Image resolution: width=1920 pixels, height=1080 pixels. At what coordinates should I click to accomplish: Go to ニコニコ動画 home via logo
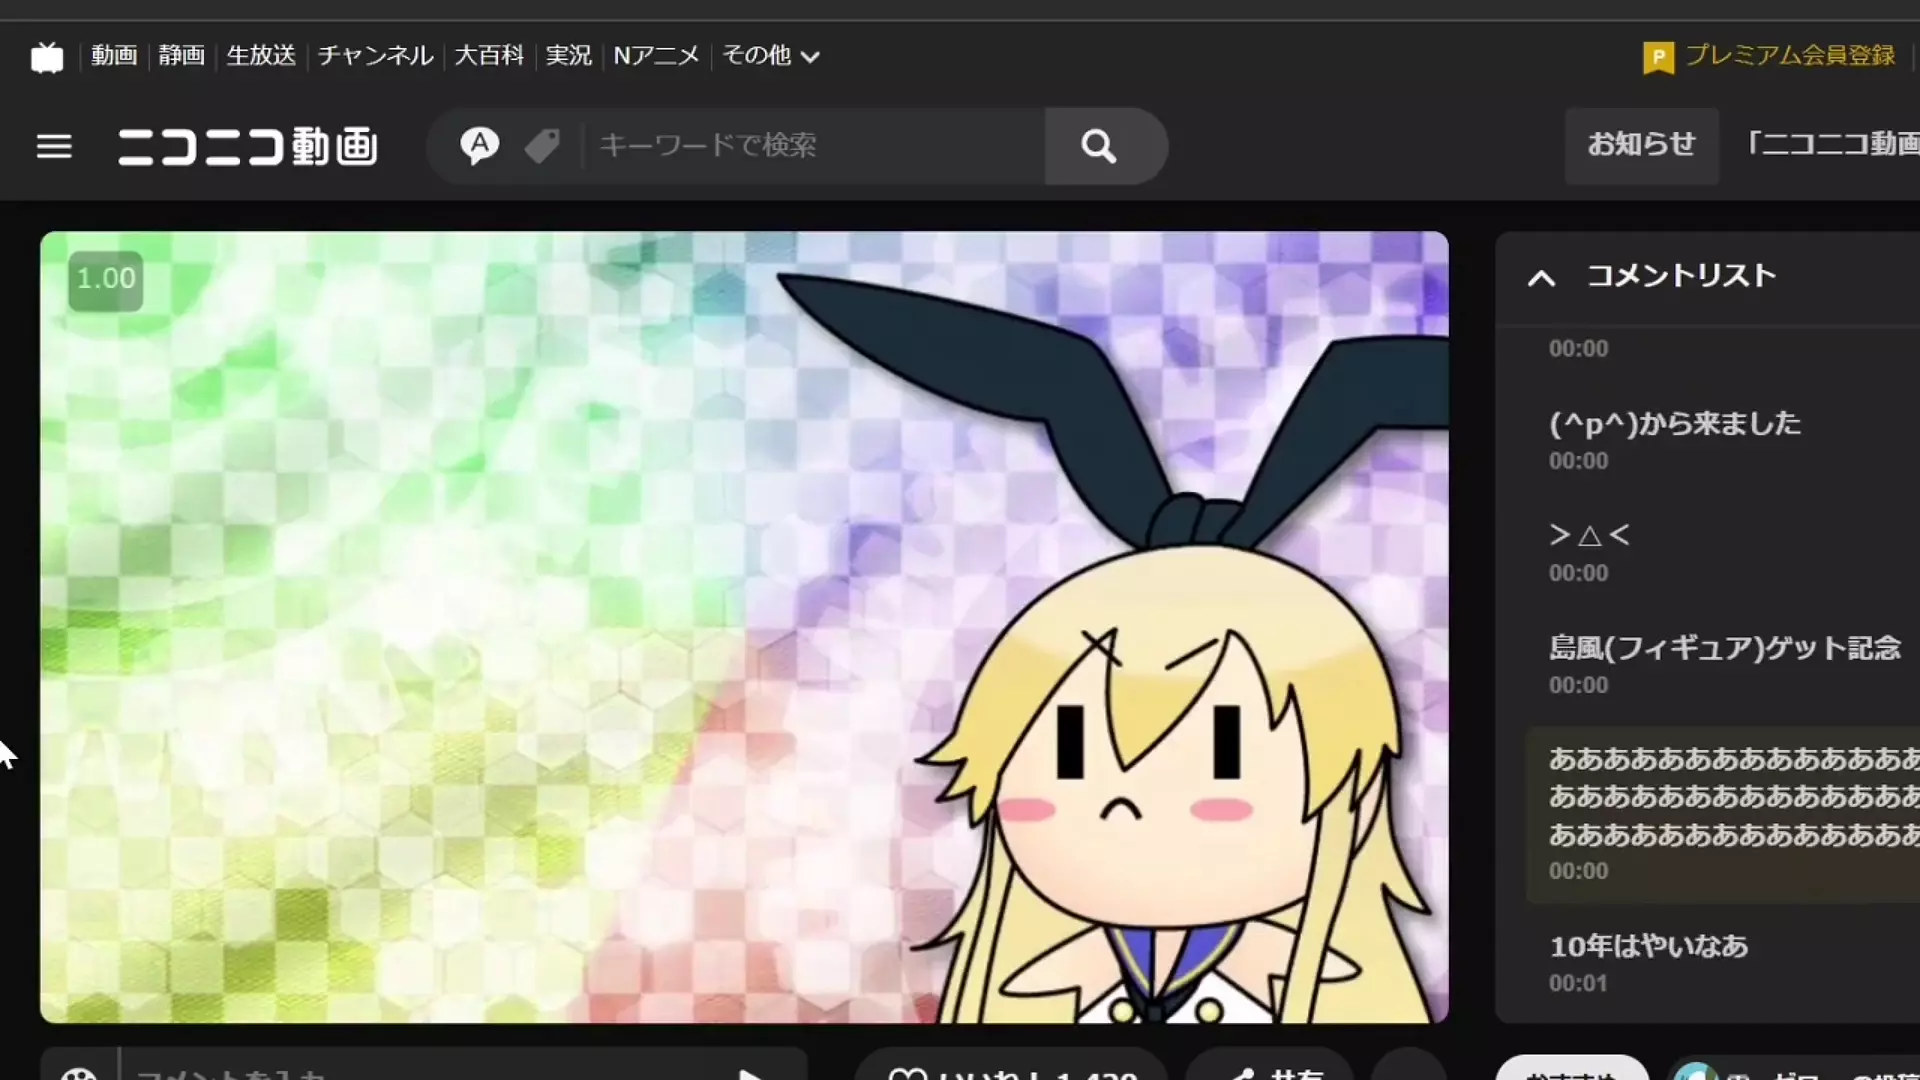coord(248,147)
